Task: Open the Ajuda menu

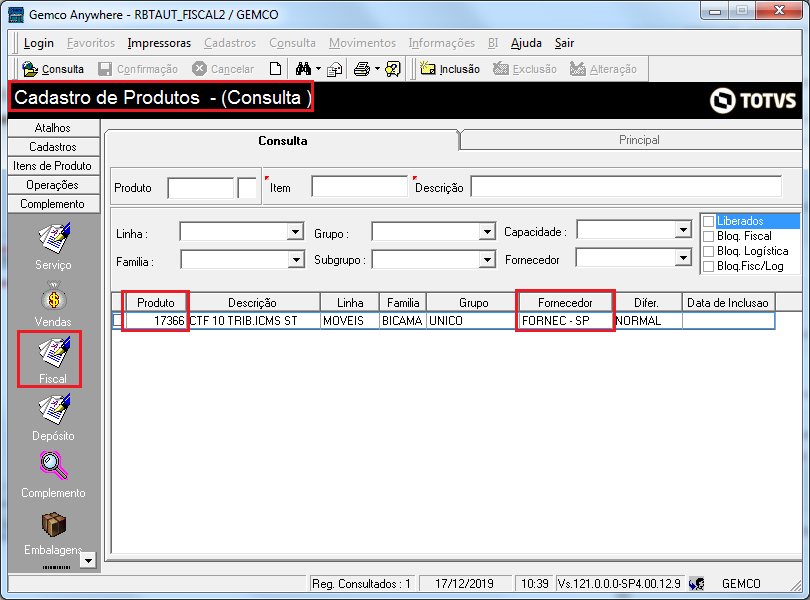Action: click(x=526, y=43)
